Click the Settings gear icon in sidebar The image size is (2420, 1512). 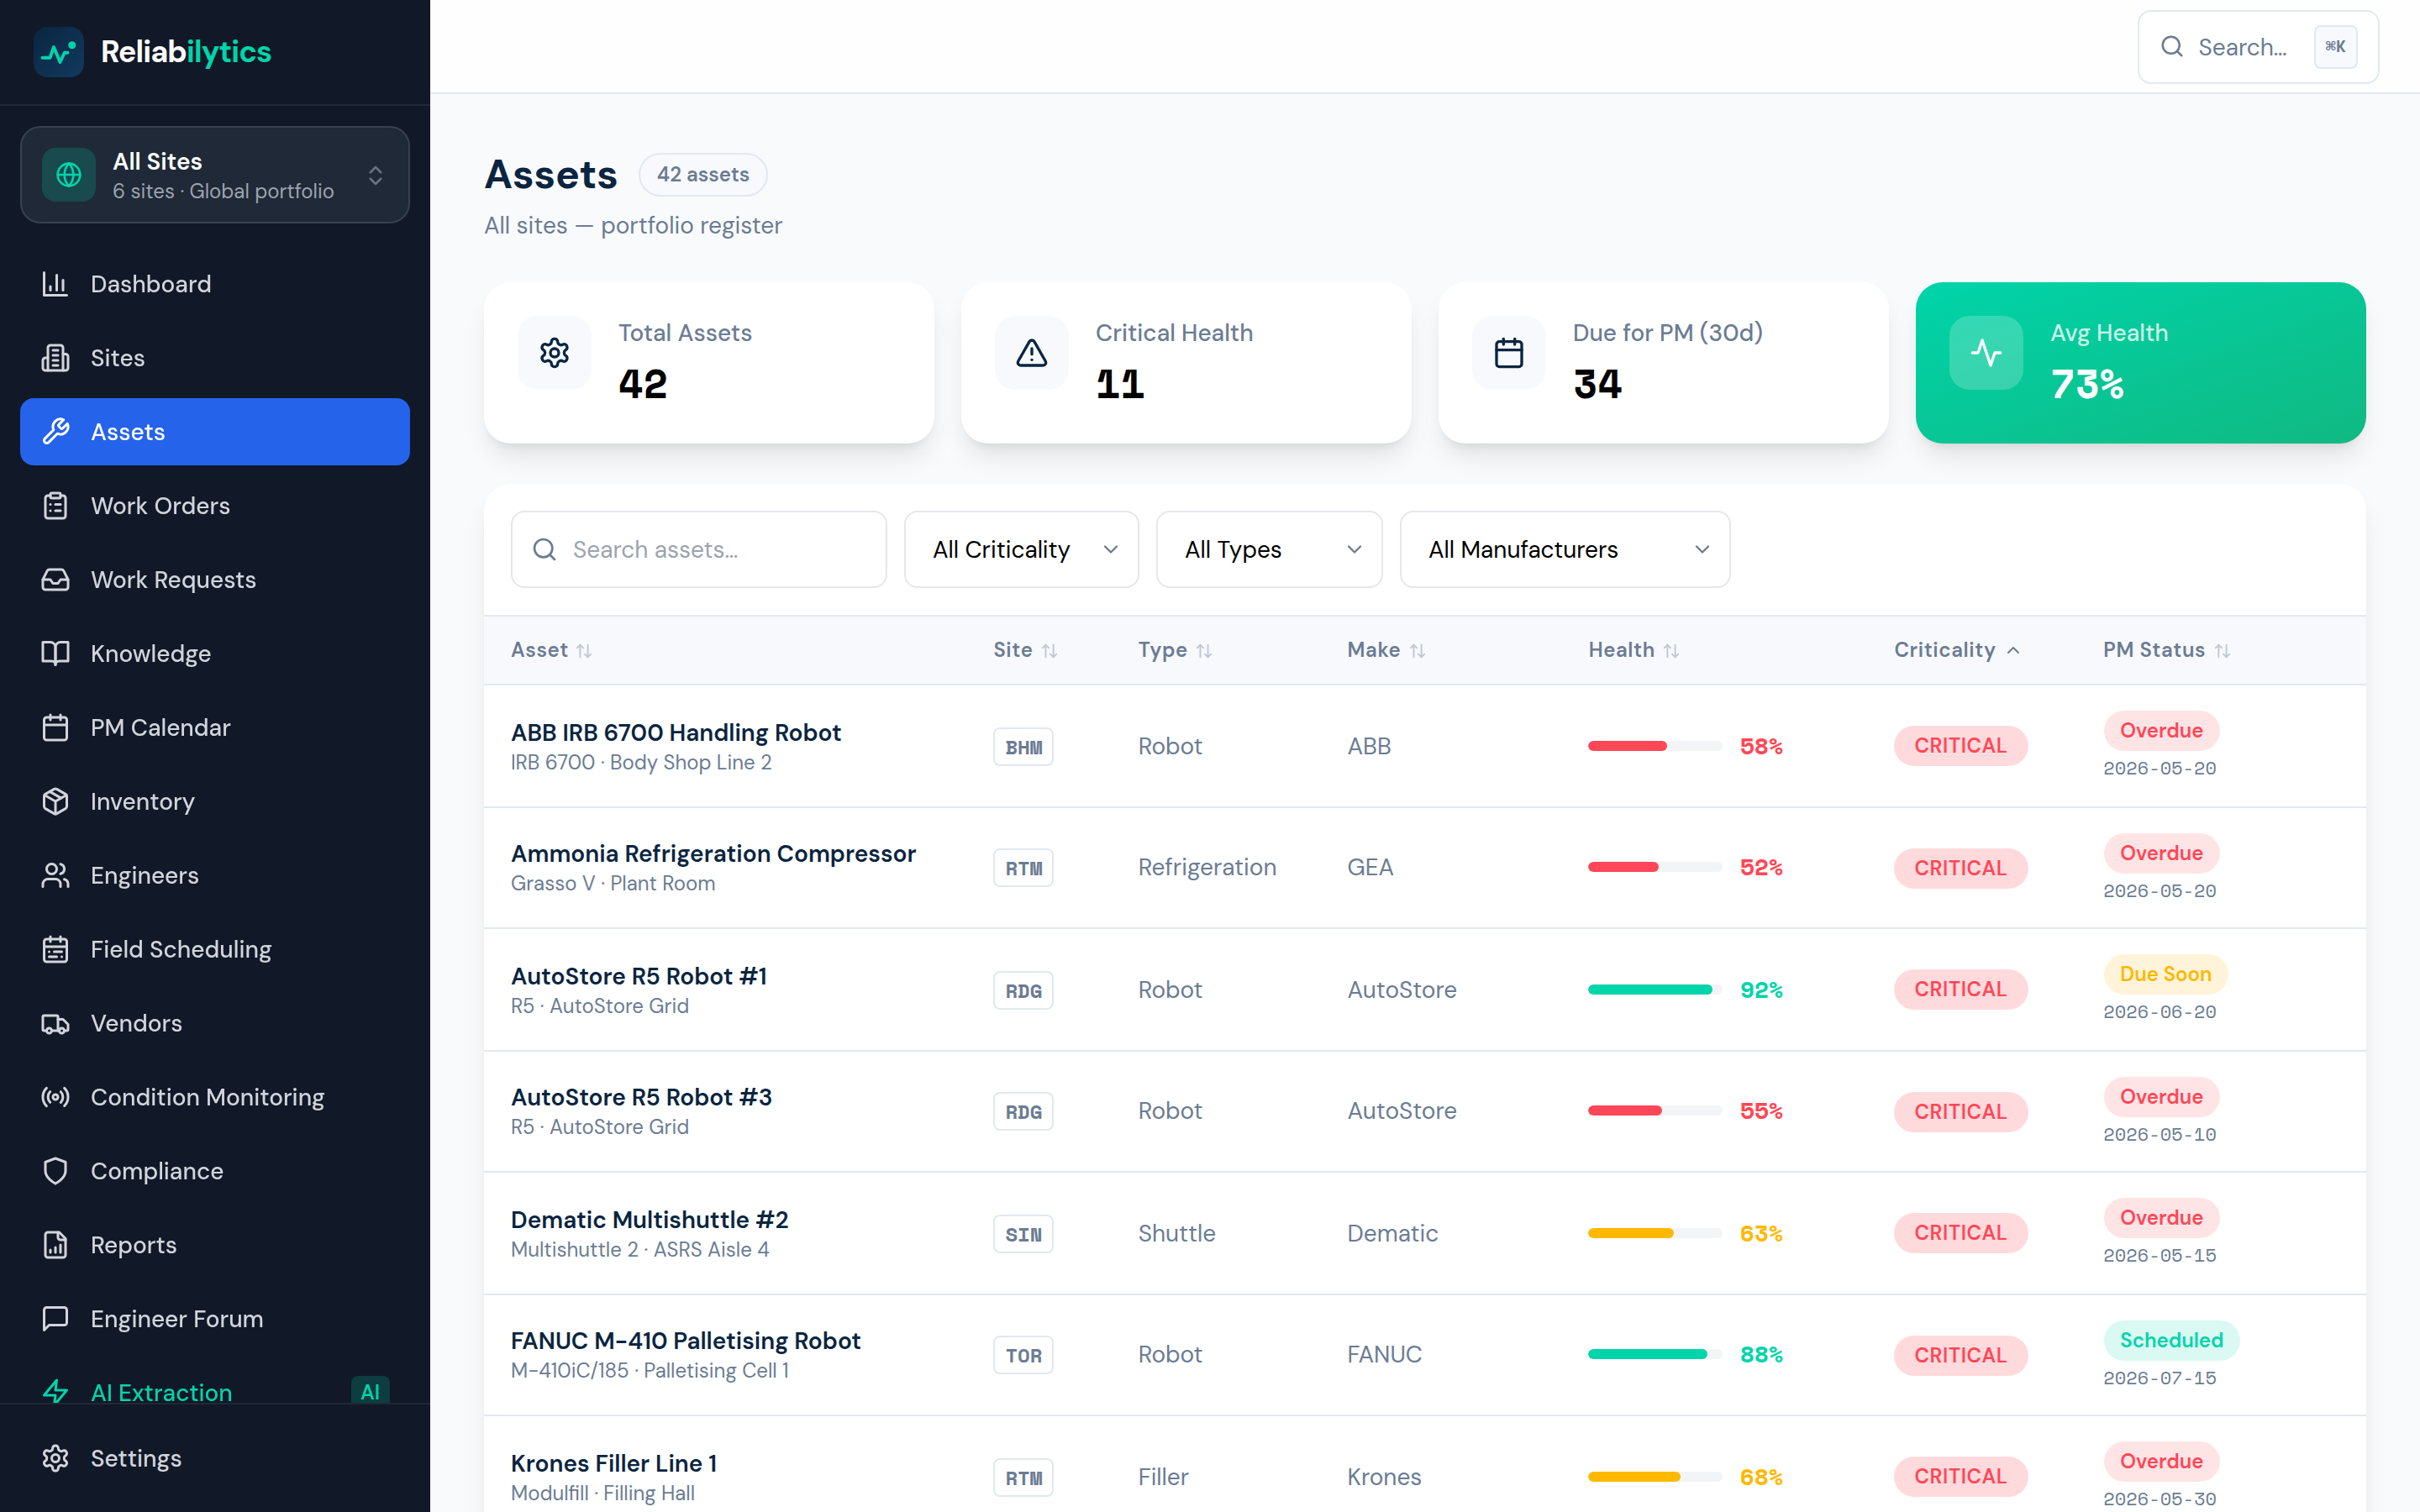click(55, 1459)
